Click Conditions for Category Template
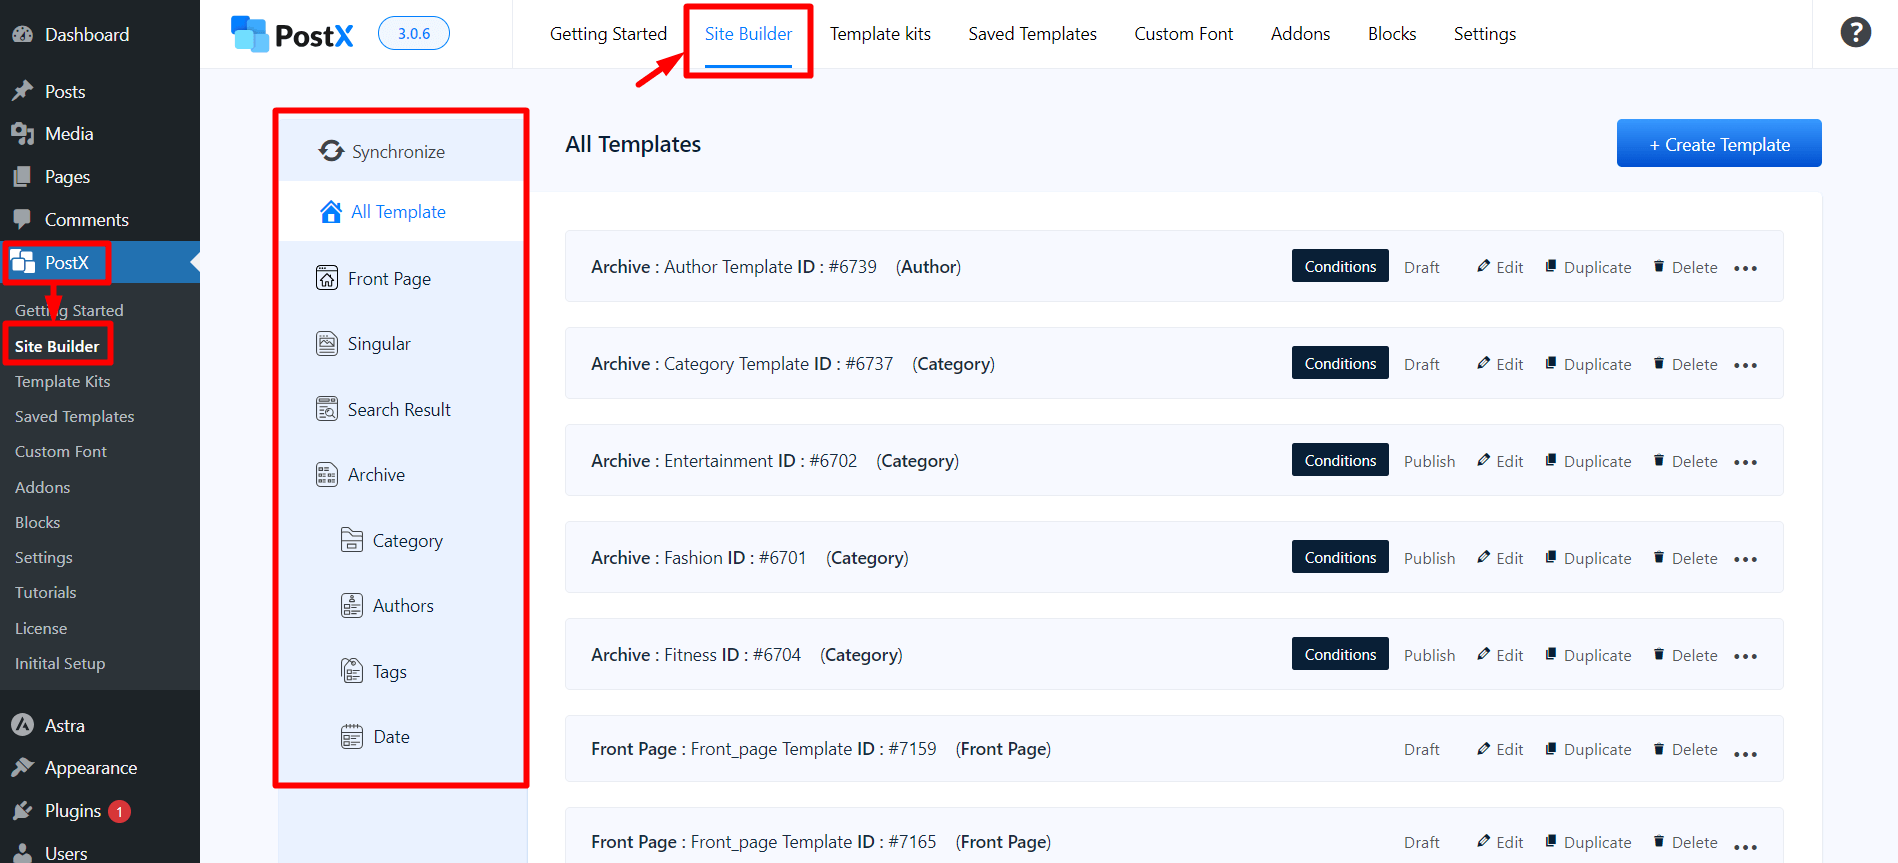 coord(1340,363)
